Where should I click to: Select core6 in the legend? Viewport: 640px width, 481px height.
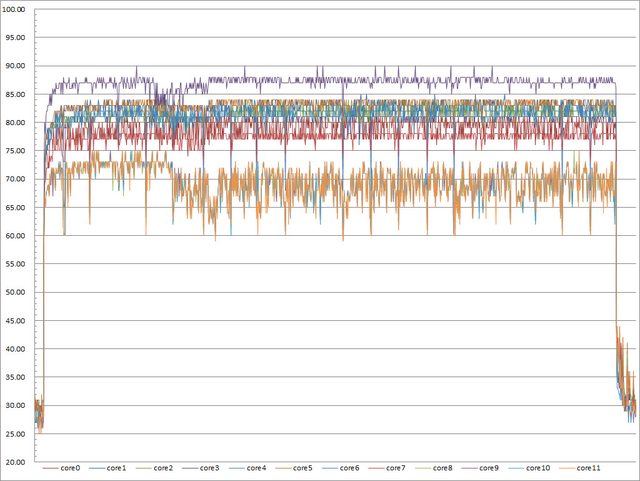[x=350, y=468]
